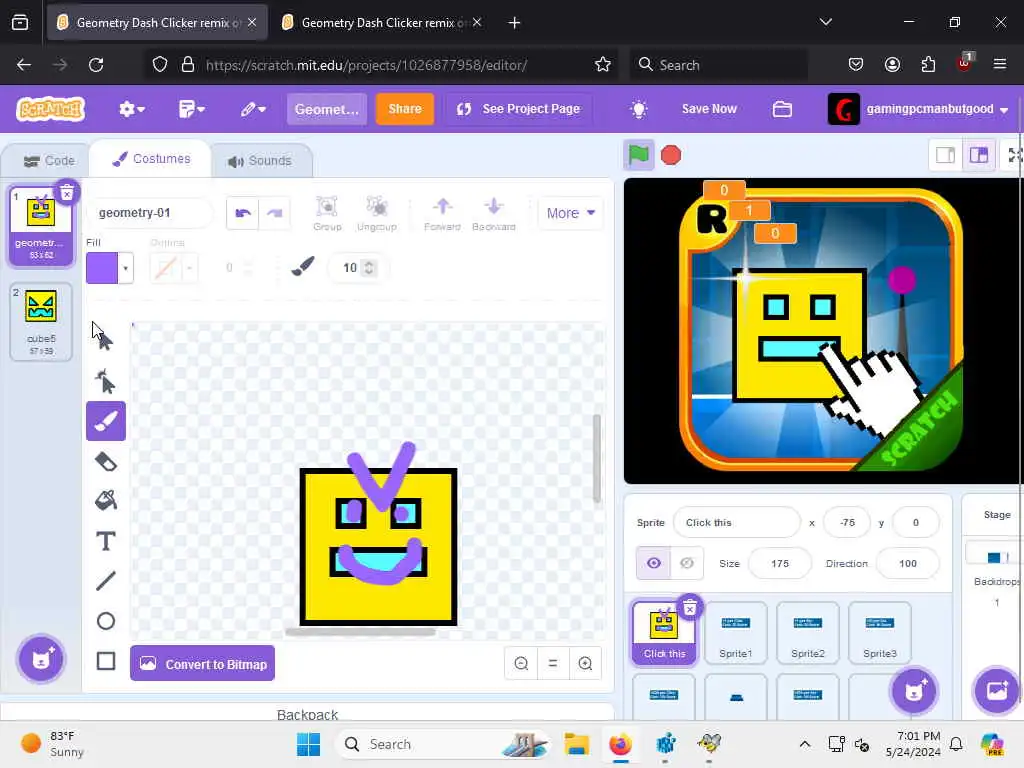This screenshot has height=768, width=1024.
Task: Click the Ungroup icon
Action: coord(377,214)
